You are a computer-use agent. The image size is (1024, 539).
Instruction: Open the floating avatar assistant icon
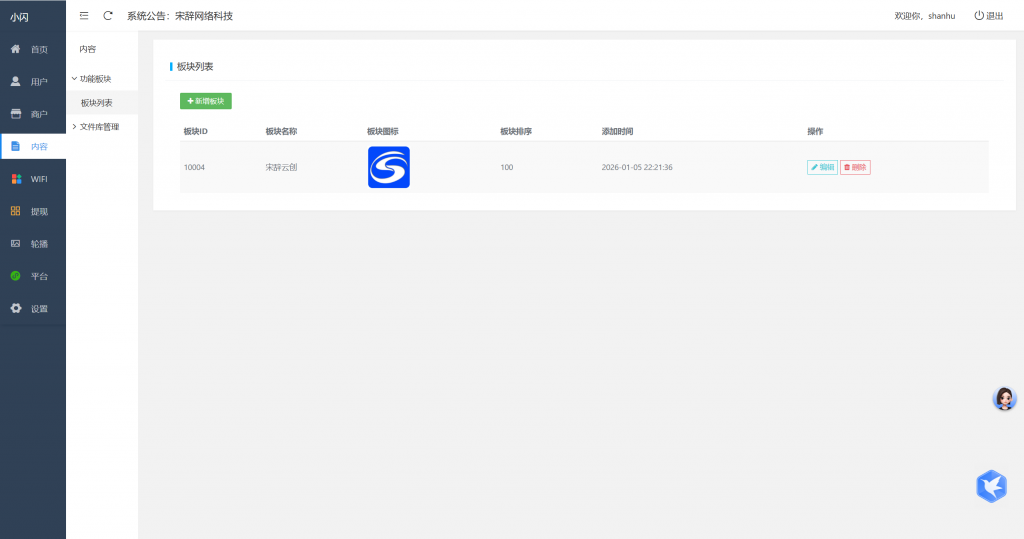pos(1004,399)
